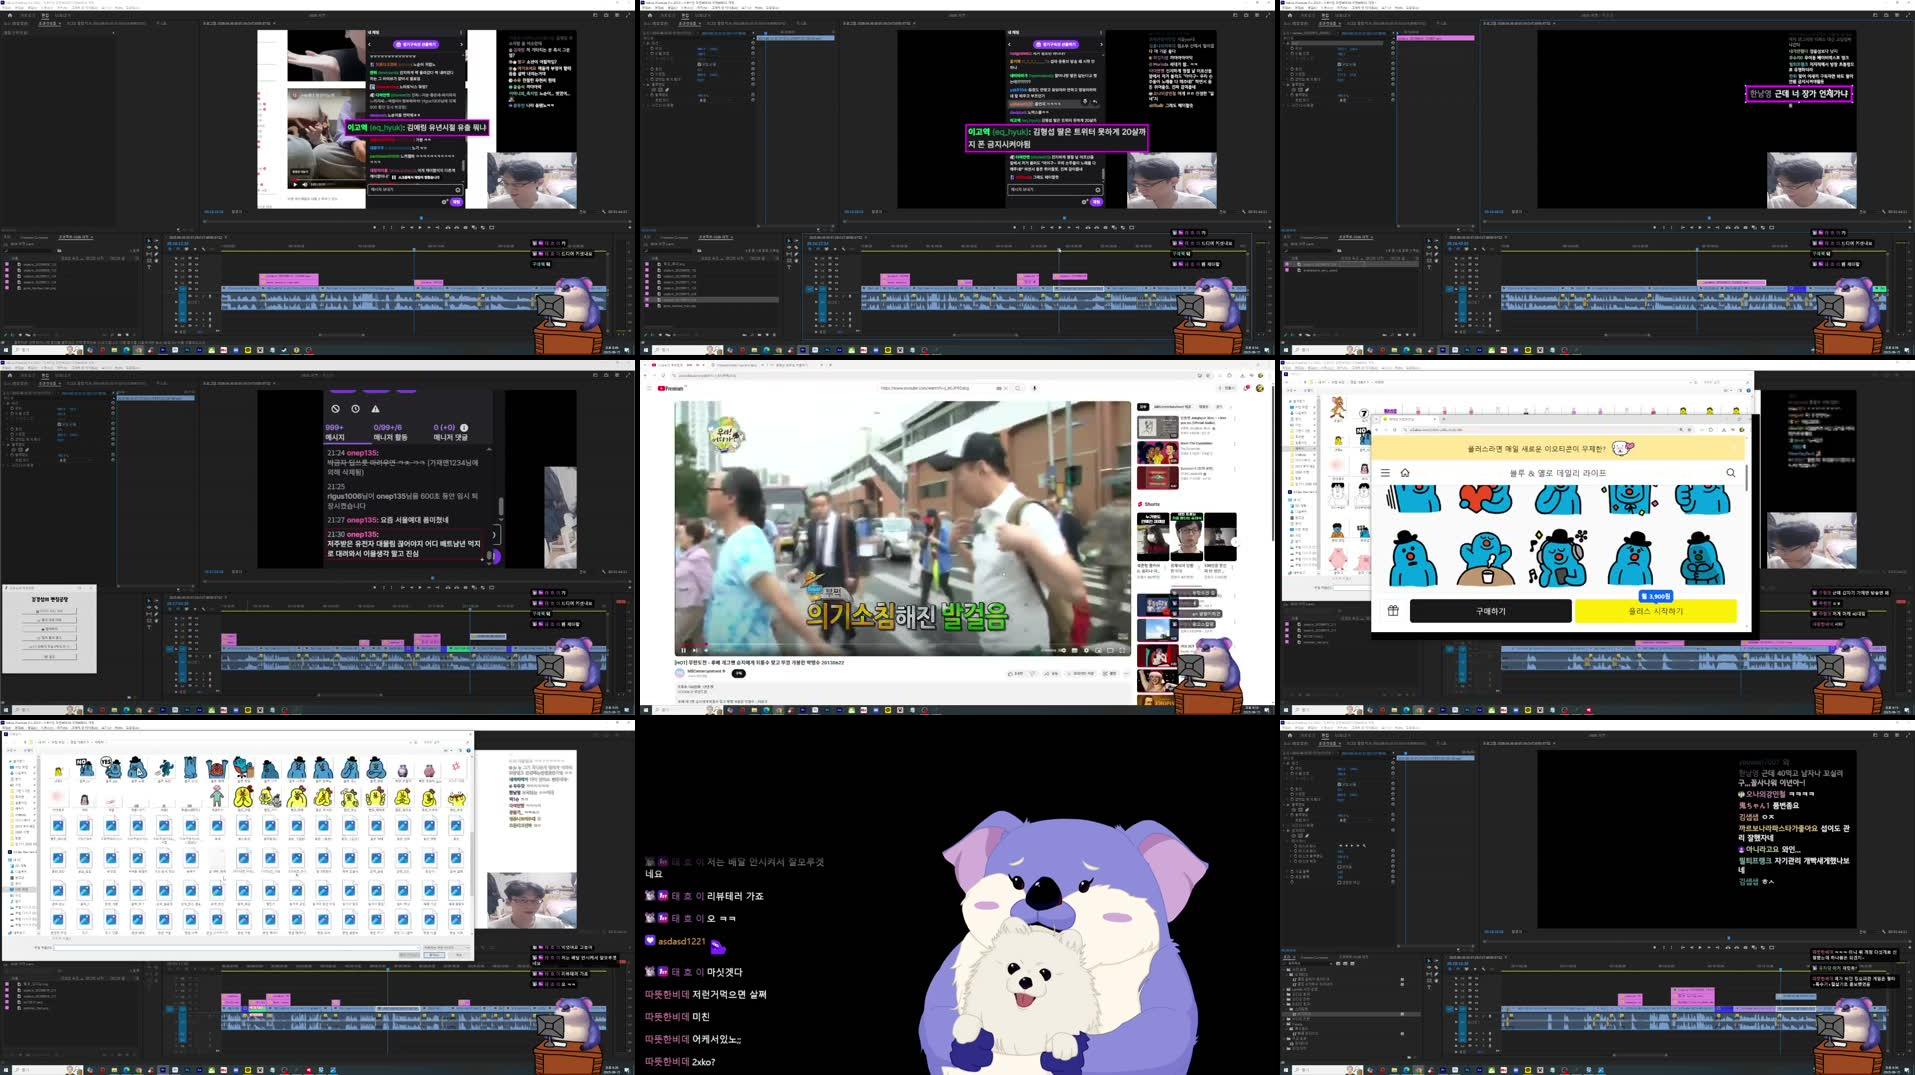Open hamburger menu in the emoticon shop page
This screenshot has width=1915, height=1075.
pos(1385,473)
